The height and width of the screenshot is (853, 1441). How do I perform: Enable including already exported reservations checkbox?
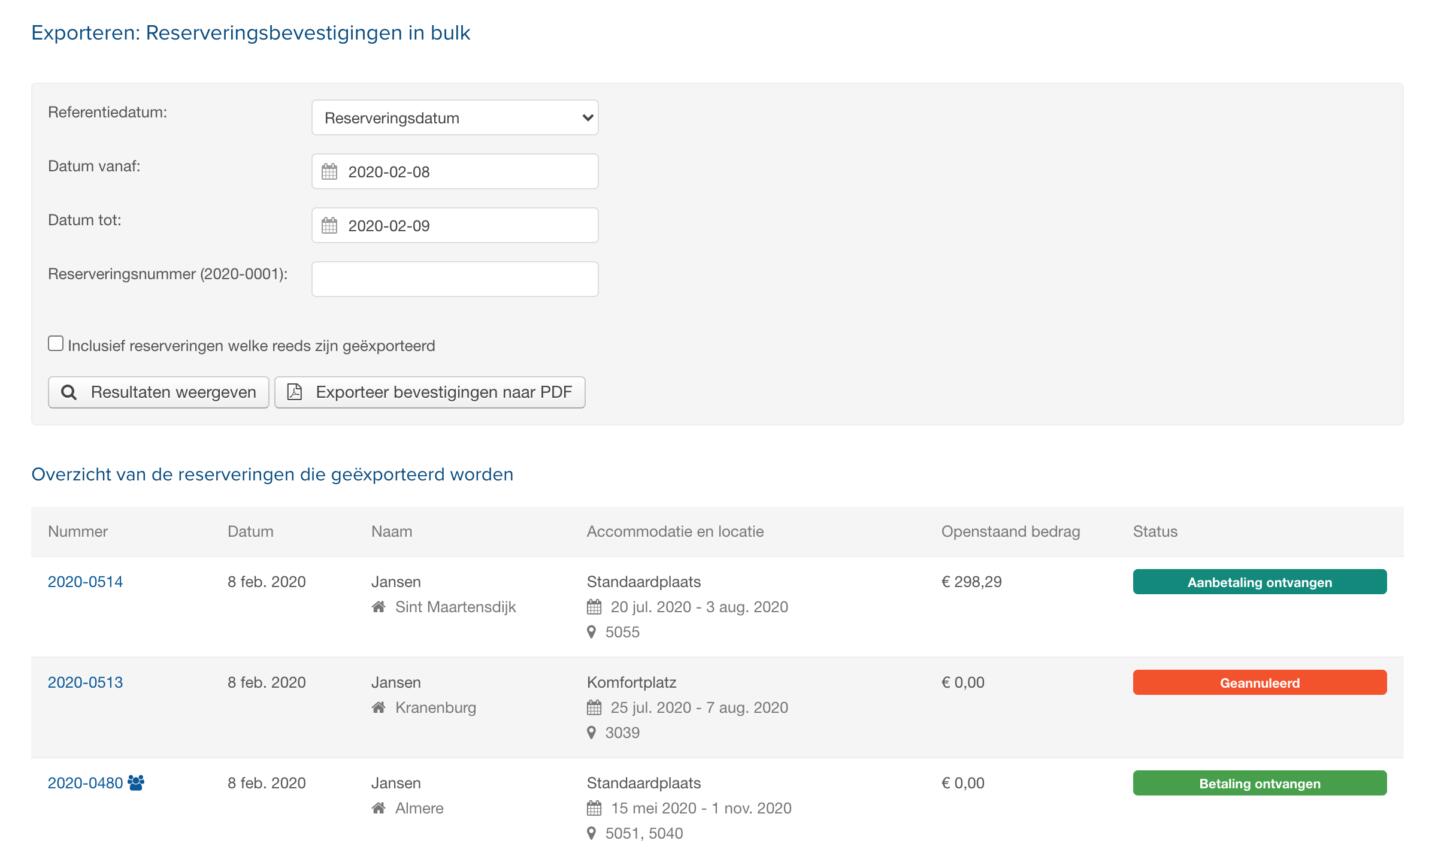point(56,344)
